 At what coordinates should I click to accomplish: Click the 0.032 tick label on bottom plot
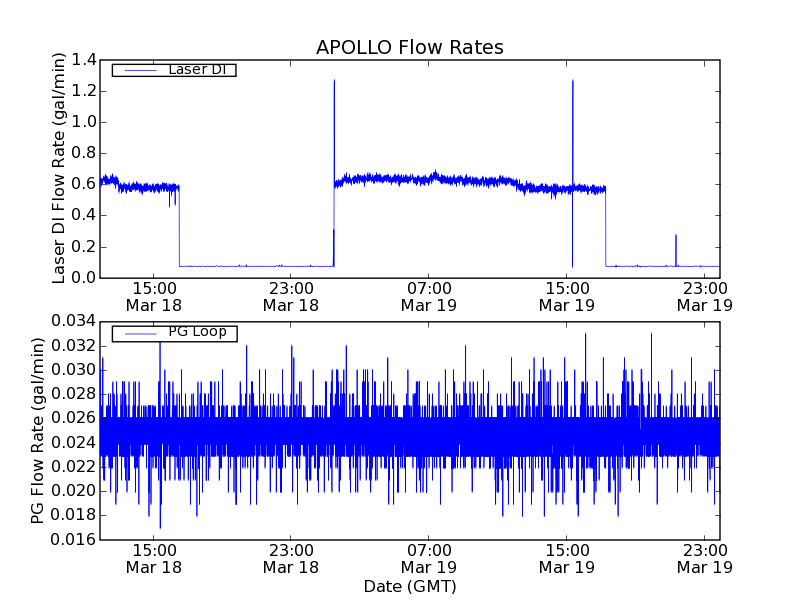click(x=73, y=346)
